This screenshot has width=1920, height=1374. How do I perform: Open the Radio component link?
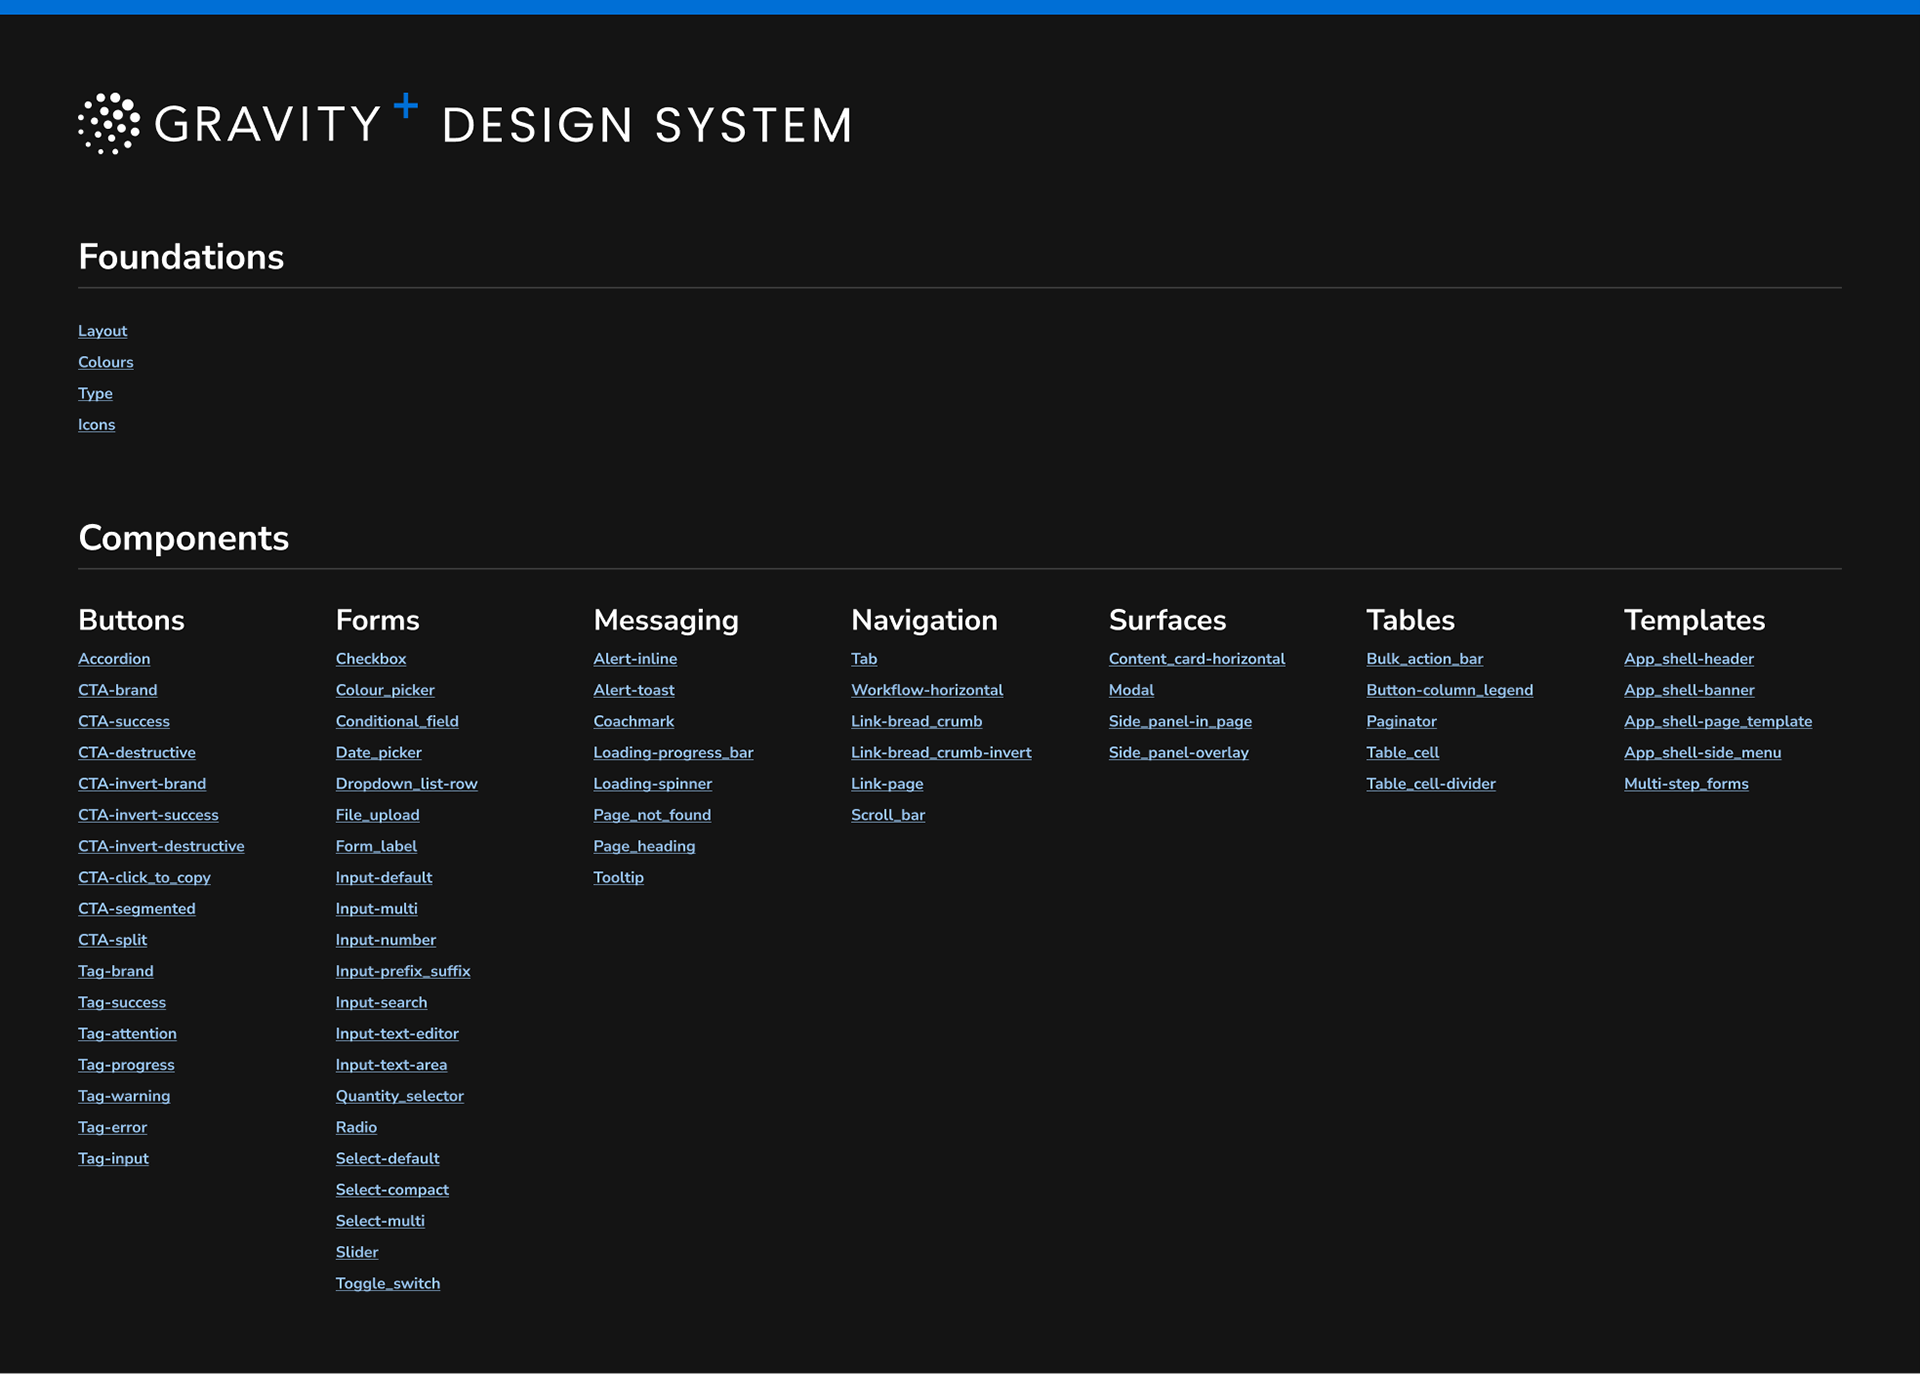click(356, 1127)
